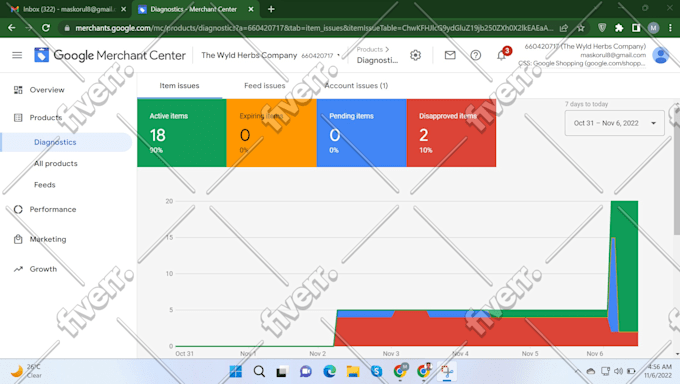This screenshot has height=384, width=680.
Task: Expand The Wyld Herbs Company account switcher
Action: point(271,56)
